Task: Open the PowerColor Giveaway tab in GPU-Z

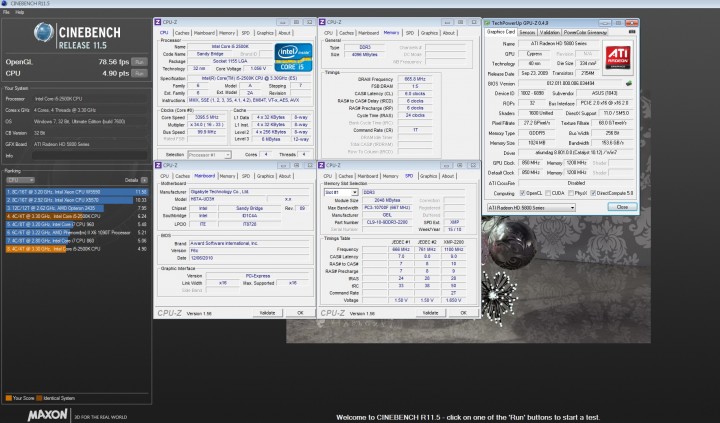Action: pos(585,32)
